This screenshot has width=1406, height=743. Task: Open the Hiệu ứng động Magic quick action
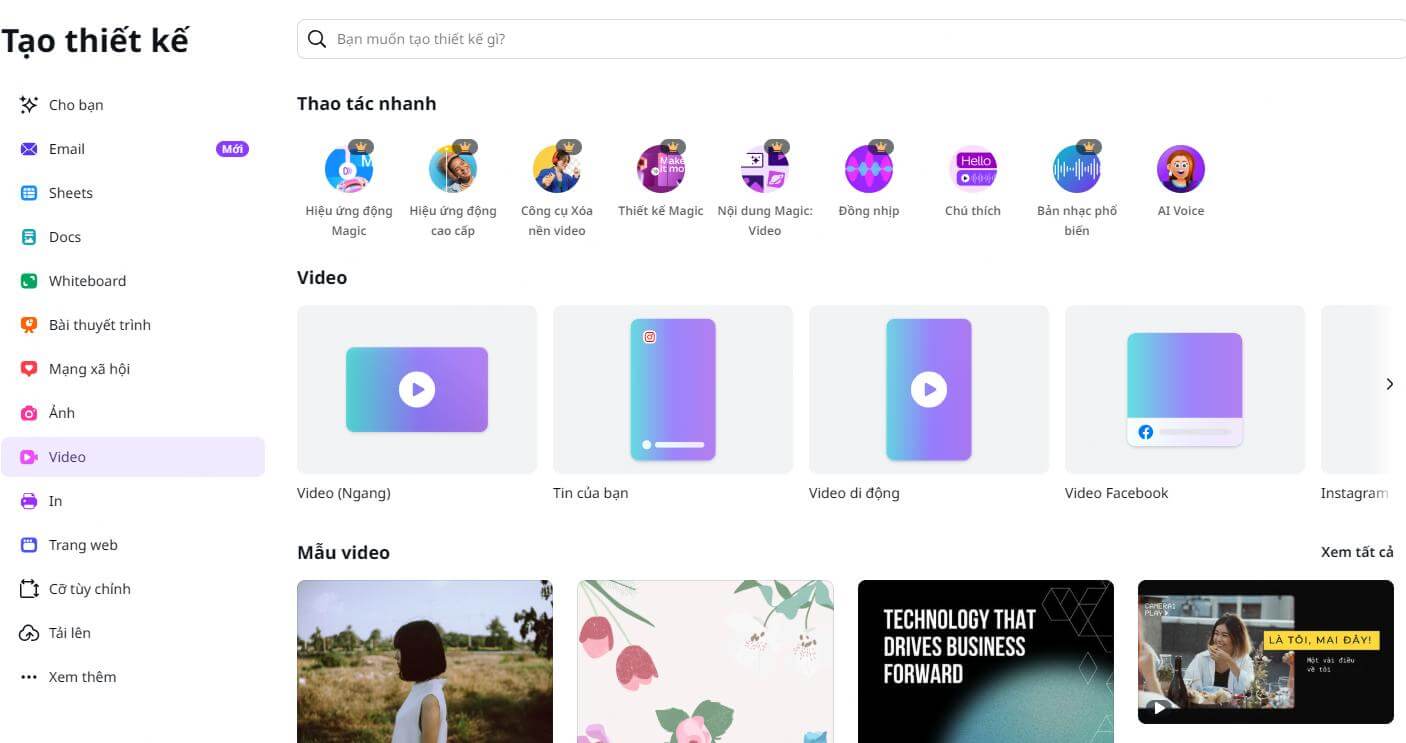tap(349, 169)
